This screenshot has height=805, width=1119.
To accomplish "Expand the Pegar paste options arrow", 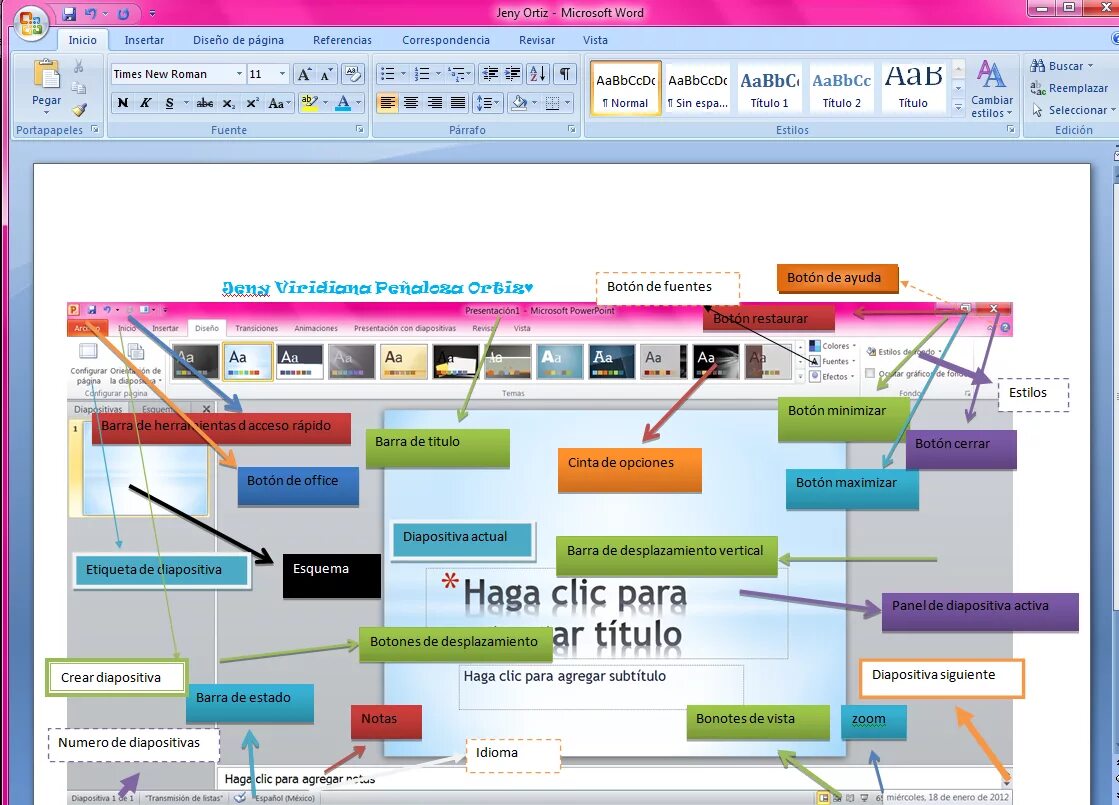I will (x=46, y=113).
